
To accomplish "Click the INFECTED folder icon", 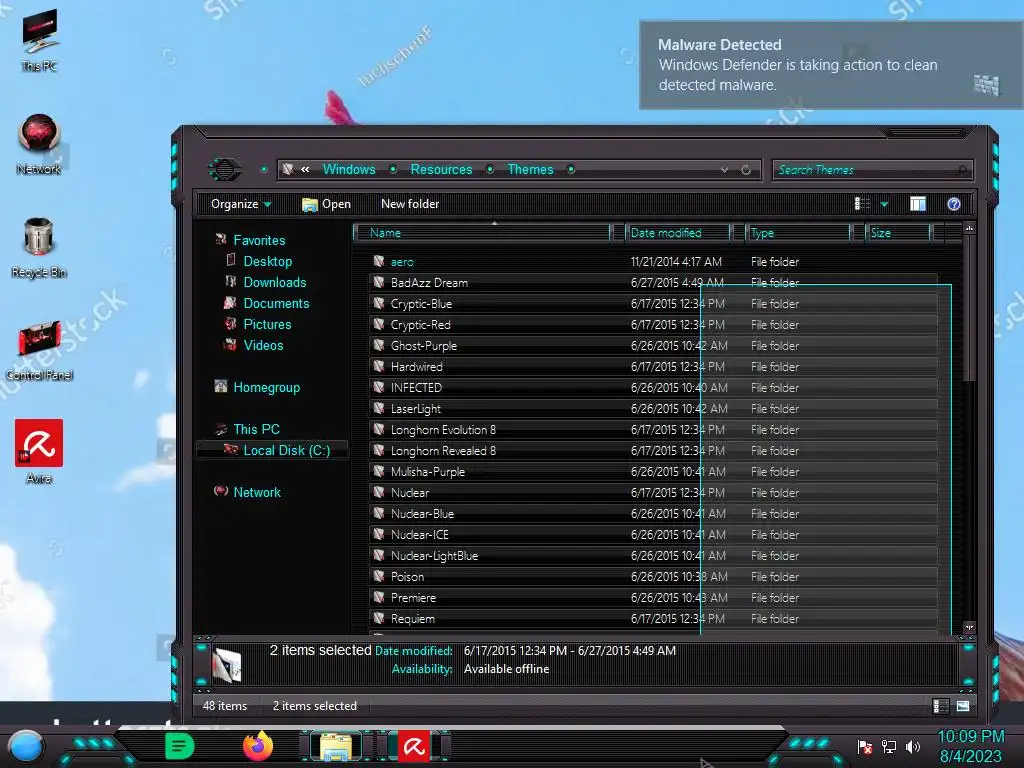I will pyautogui.click(x=379, y=387).
